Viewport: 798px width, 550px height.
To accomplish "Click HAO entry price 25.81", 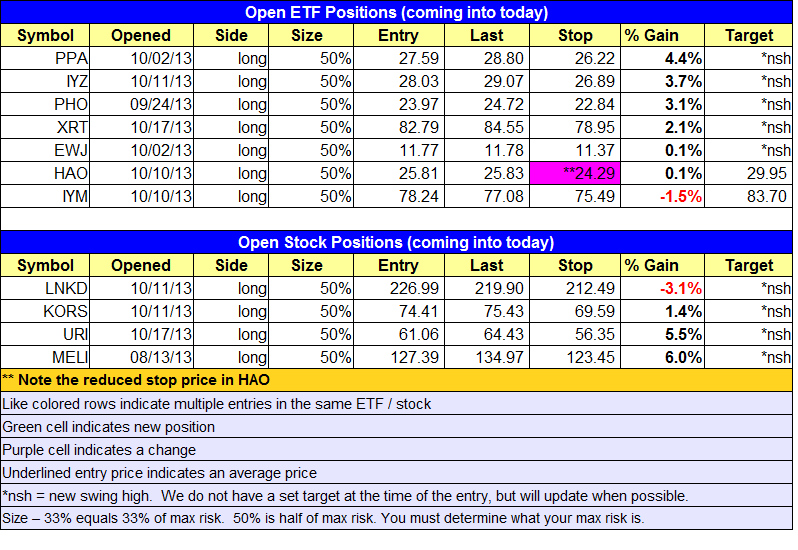I will [x=399, y=173].
